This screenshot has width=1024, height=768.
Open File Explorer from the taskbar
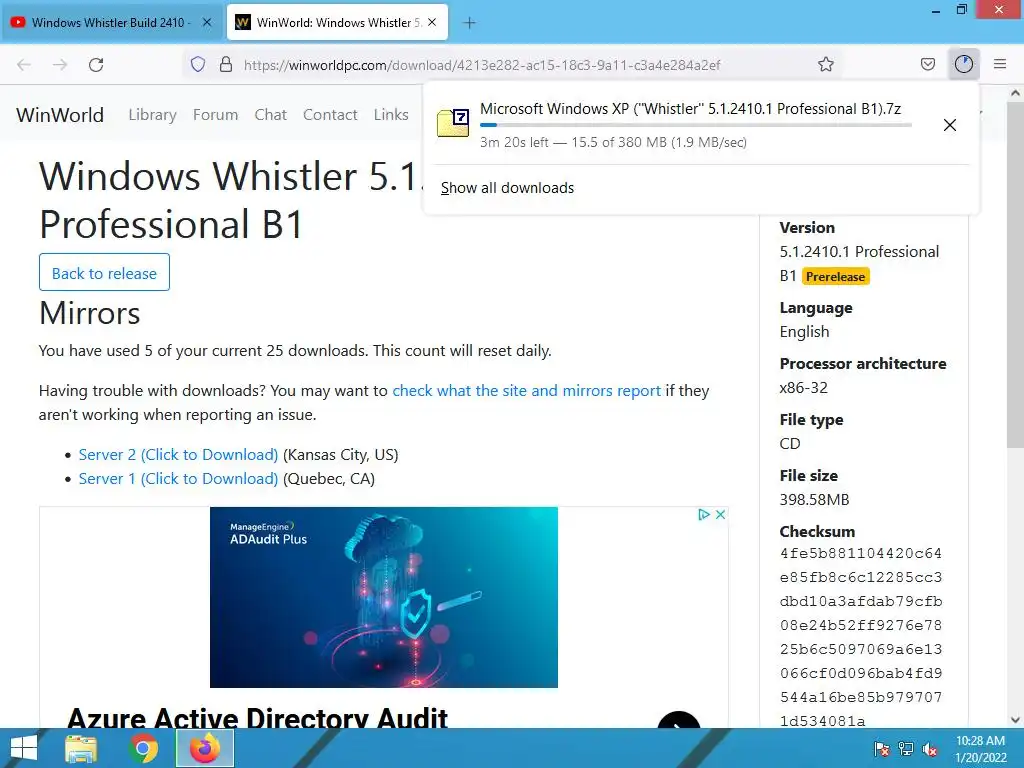pyautogui.click(x=81, y=748)
